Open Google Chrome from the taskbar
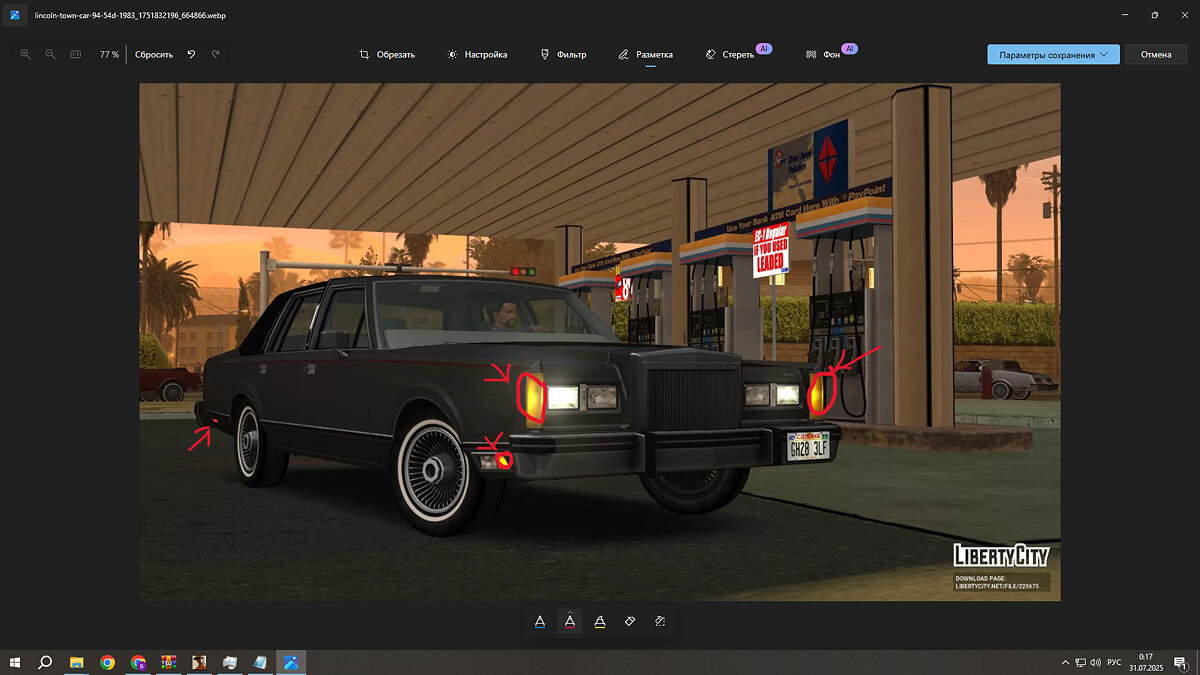Viewport: 1200px width, 675px height. 107,662
